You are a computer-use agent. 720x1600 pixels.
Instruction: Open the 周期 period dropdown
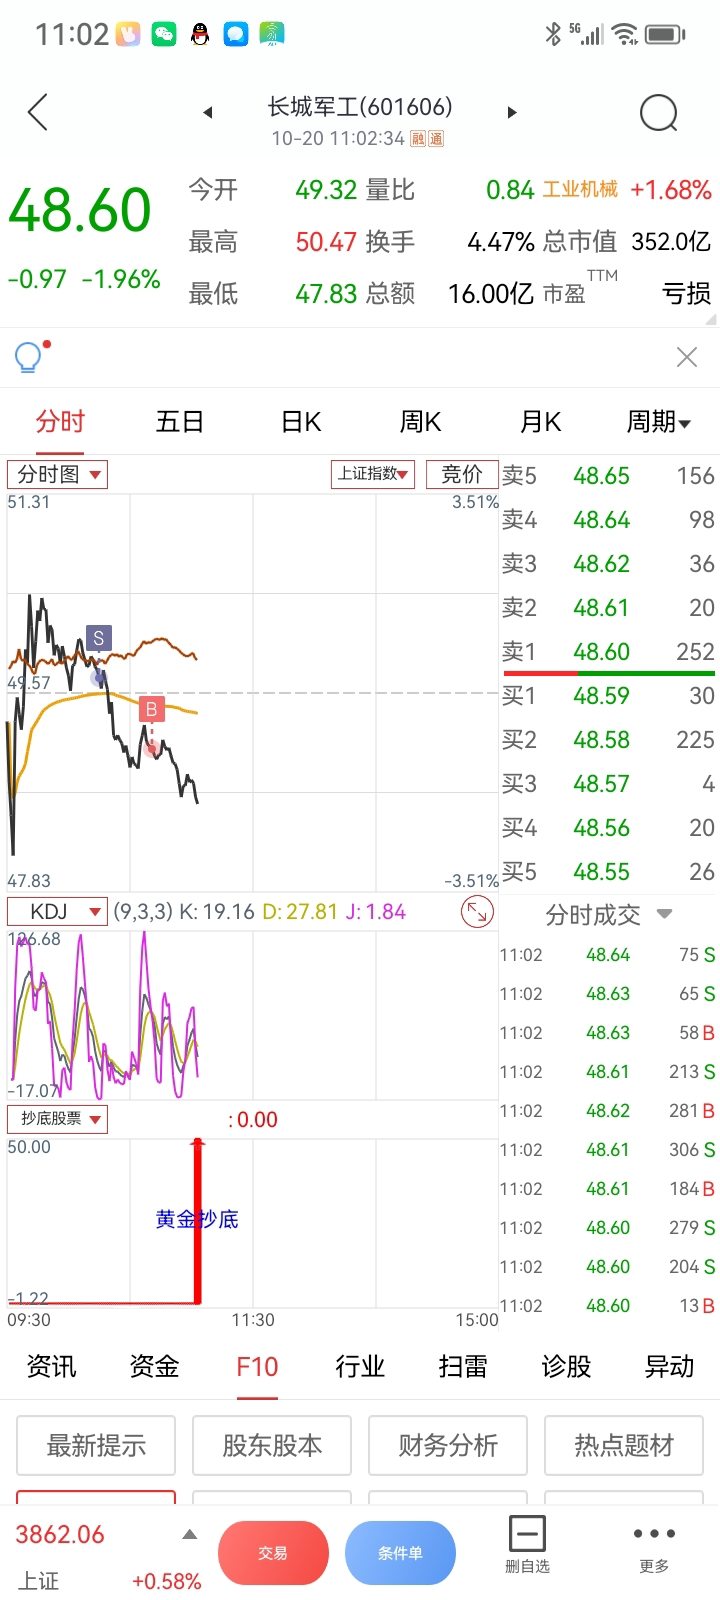[658, 422]
